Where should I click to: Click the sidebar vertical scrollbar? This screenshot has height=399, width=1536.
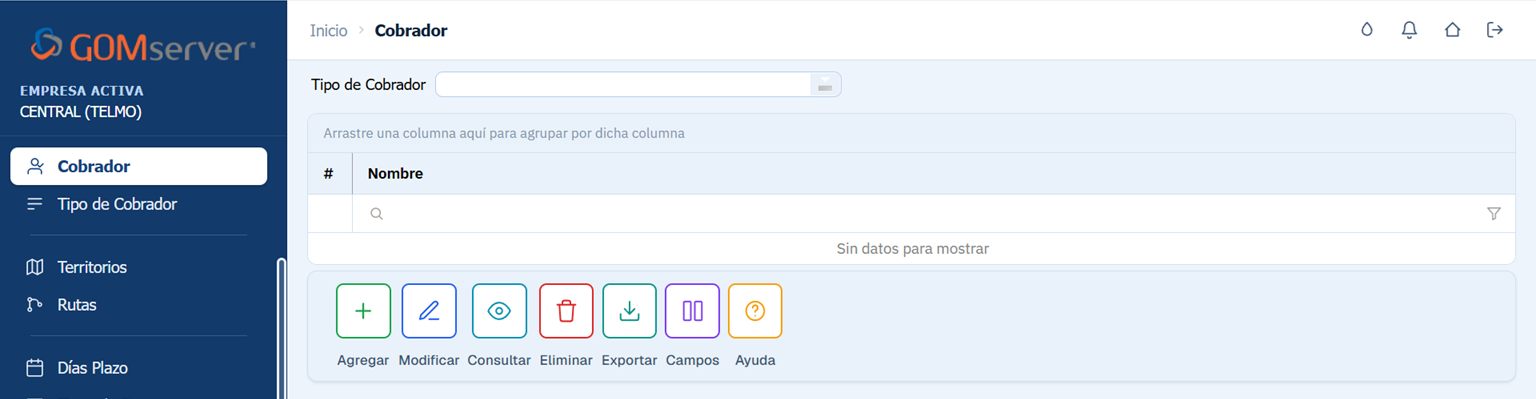(x=281, y=328)
